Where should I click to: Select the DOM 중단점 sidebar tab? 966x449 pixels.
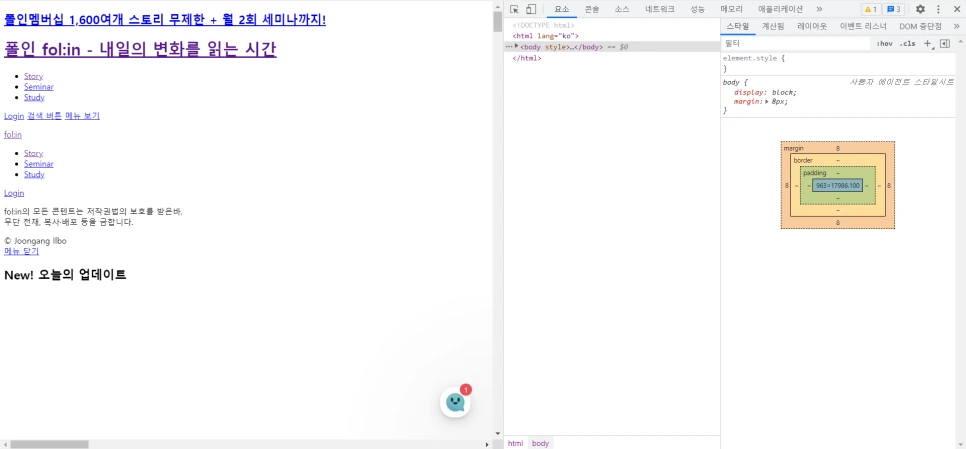(x=920, y=26)
